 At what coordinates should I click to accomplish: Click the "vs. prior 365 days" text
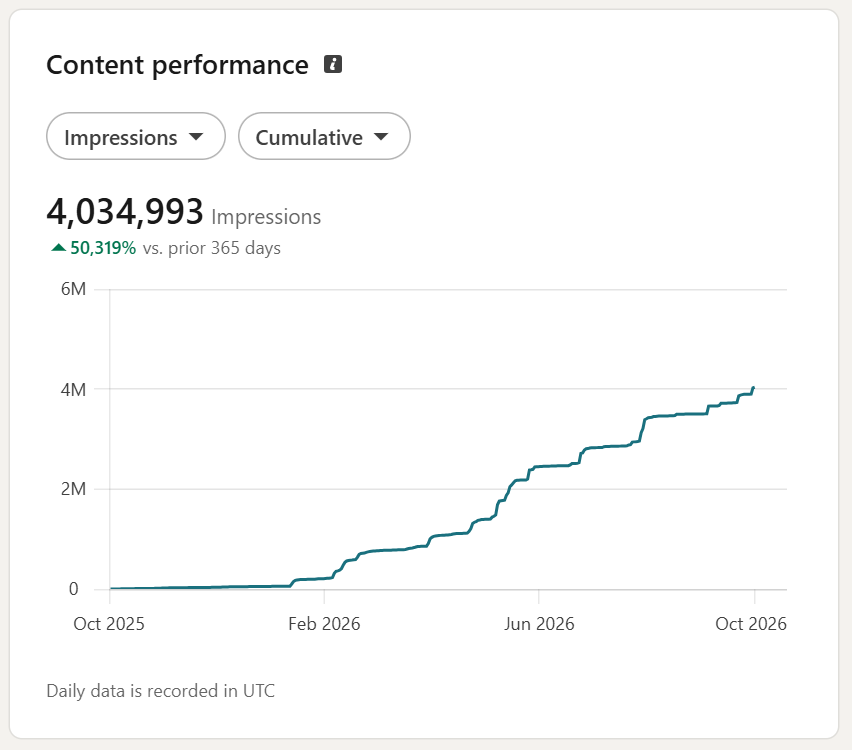pyautogui.click(x=212, y=248)
